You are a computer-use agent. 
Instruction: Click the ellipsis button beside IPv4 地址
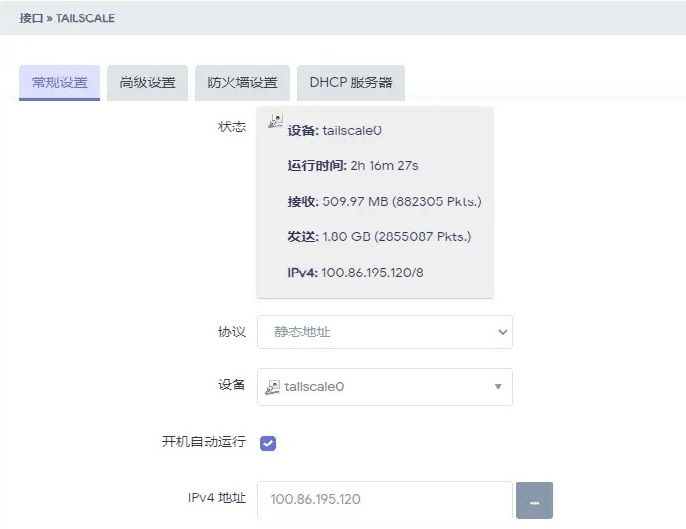534,501
